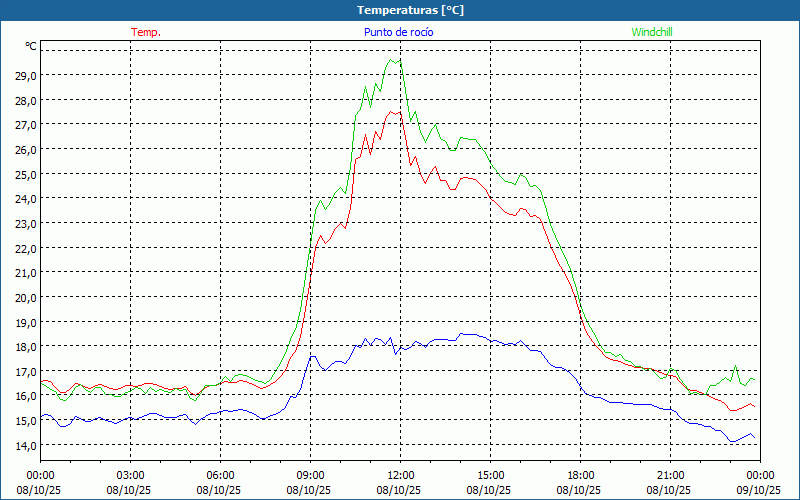800x500 pixels.
Task: Click the °C unit label on the y-axis
Action: pos(31,46)
